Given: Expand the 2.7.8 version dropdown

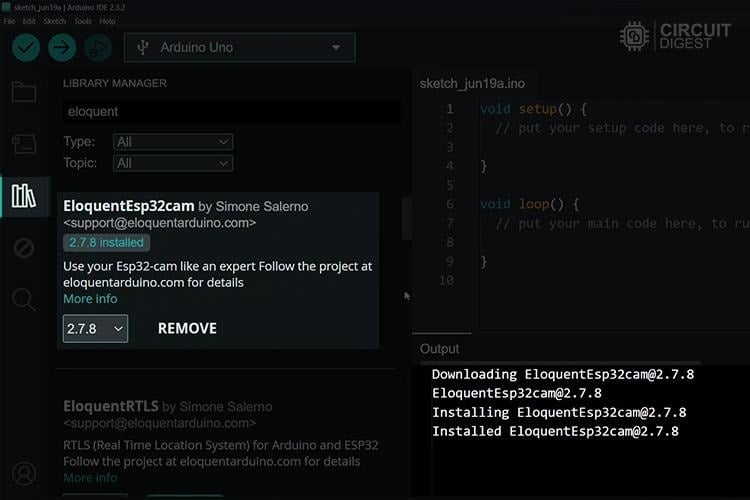Looking at the screenshot, I should pos(95,328).
